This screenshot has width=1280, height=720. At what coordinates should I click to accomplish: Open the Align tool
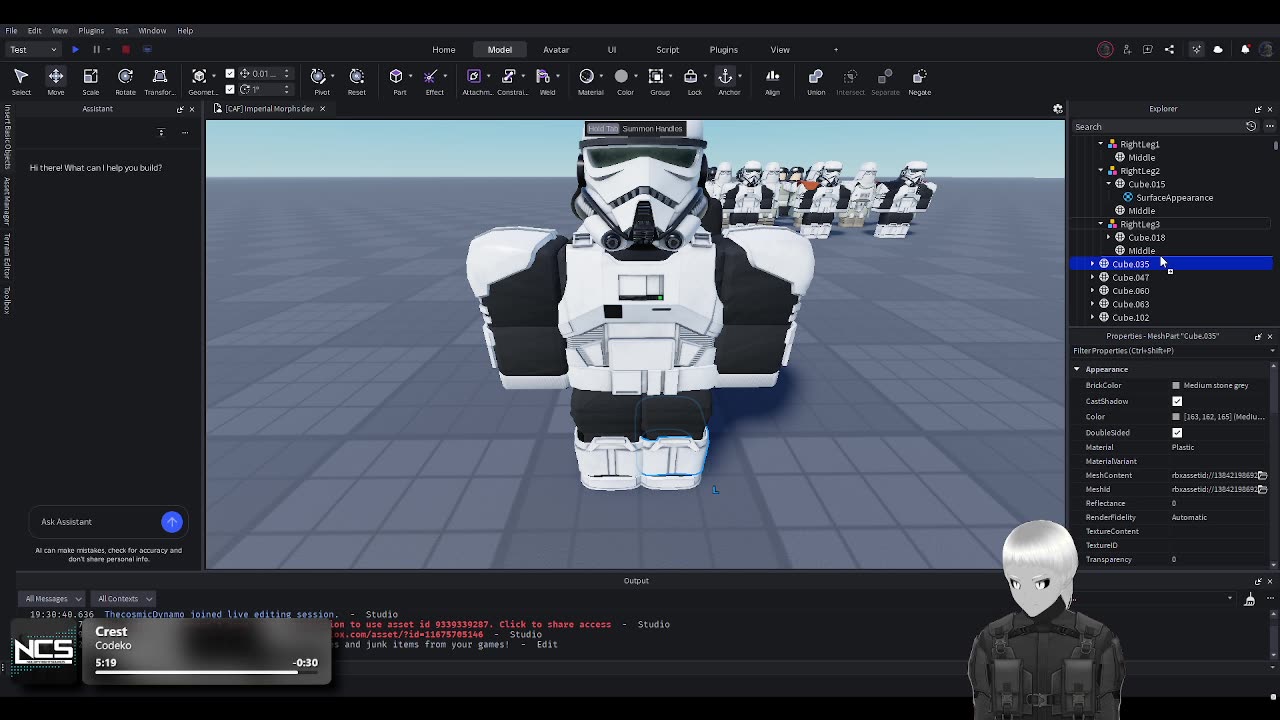pos(772,82)
